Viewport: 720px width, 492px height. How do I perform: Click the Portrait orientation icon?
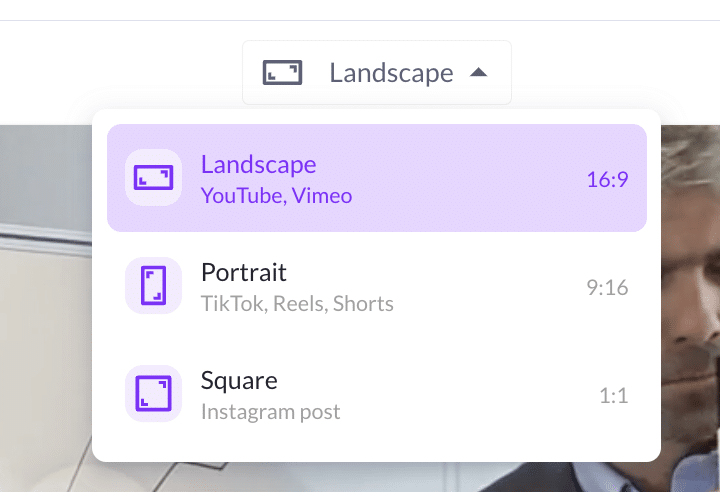coord(153,285)
